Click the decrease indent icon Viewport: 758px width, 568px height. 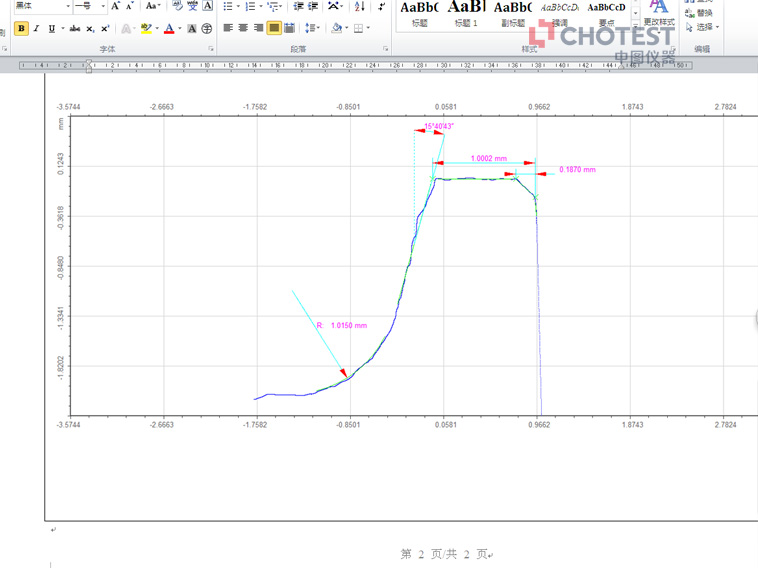tap(299, 6)
